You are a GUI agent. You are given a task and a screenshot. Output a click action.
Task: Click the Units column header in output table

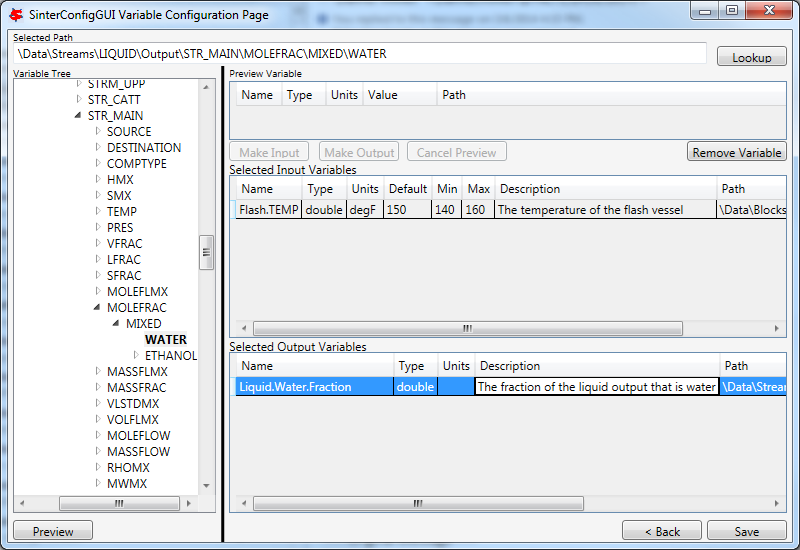point(456,366)
